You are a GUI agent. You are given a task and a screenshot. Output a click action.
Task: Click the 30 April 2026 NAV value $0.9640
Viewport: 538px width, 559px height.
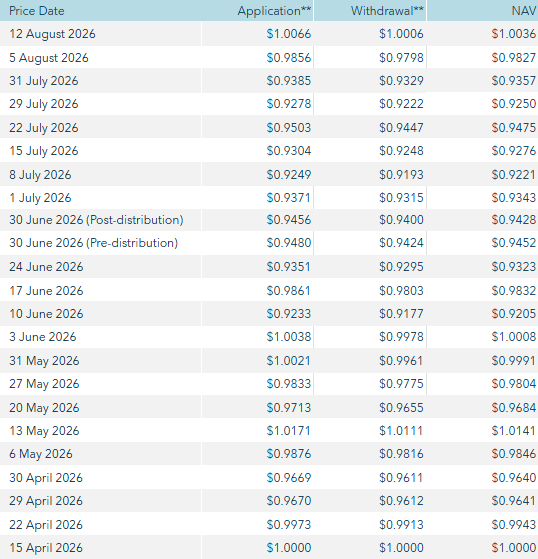(513, 477)
